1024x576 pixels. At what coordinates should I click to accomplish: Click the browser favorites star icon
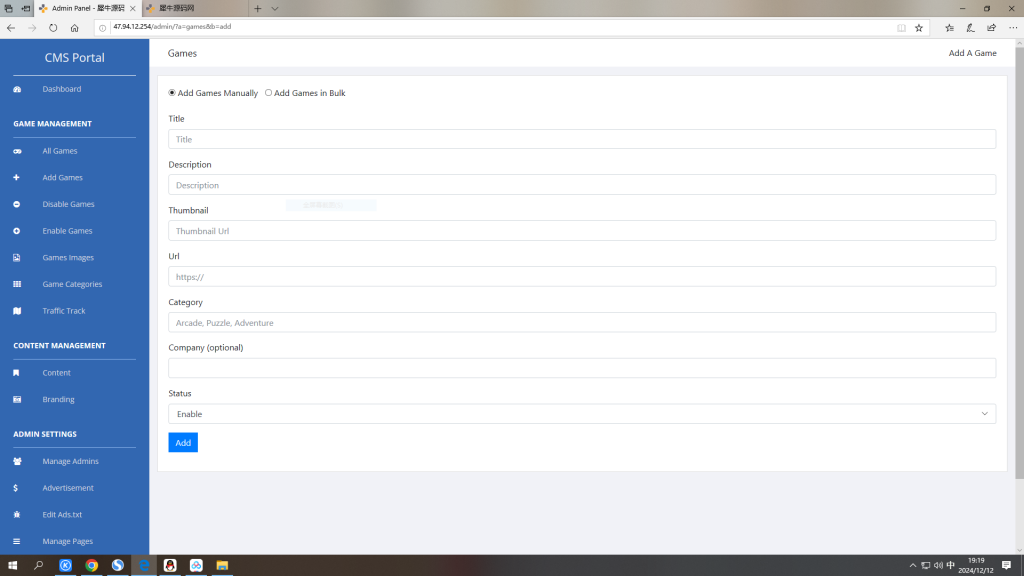tap(919, 28)
